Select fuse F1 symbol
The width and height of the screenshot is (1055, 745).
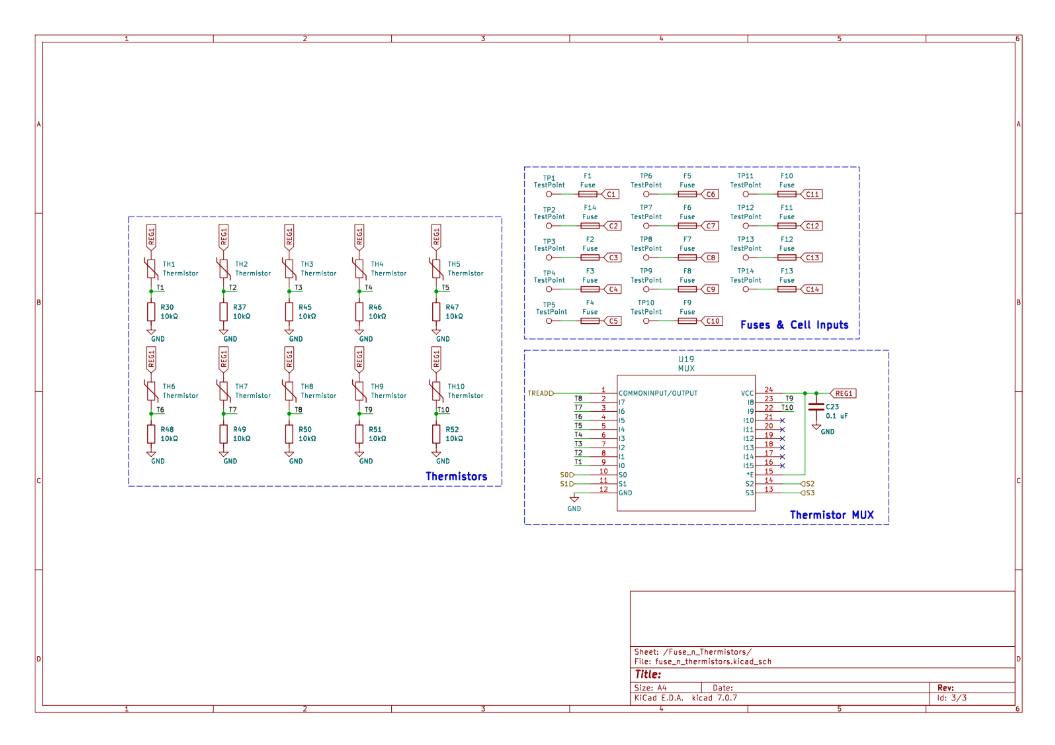[x=588, y=194]
